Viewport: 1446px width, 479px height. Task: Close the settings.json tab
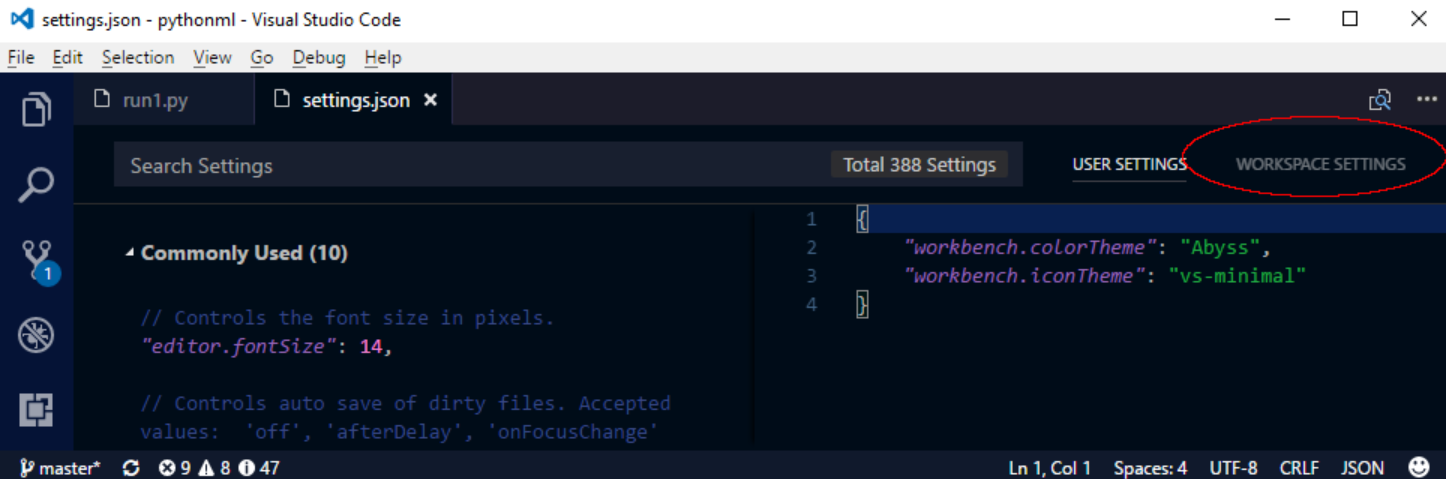click(x=431, y=100)
